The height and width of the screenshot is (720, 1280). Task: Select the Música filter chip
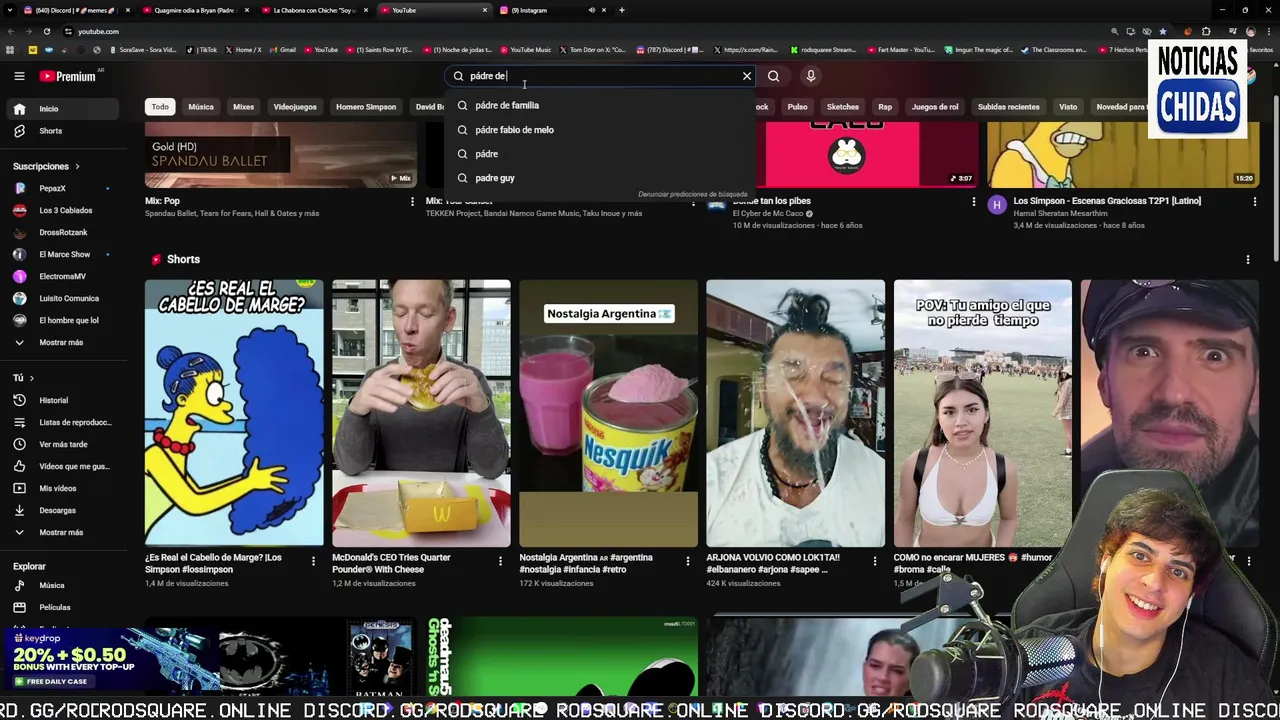point(201,107)
